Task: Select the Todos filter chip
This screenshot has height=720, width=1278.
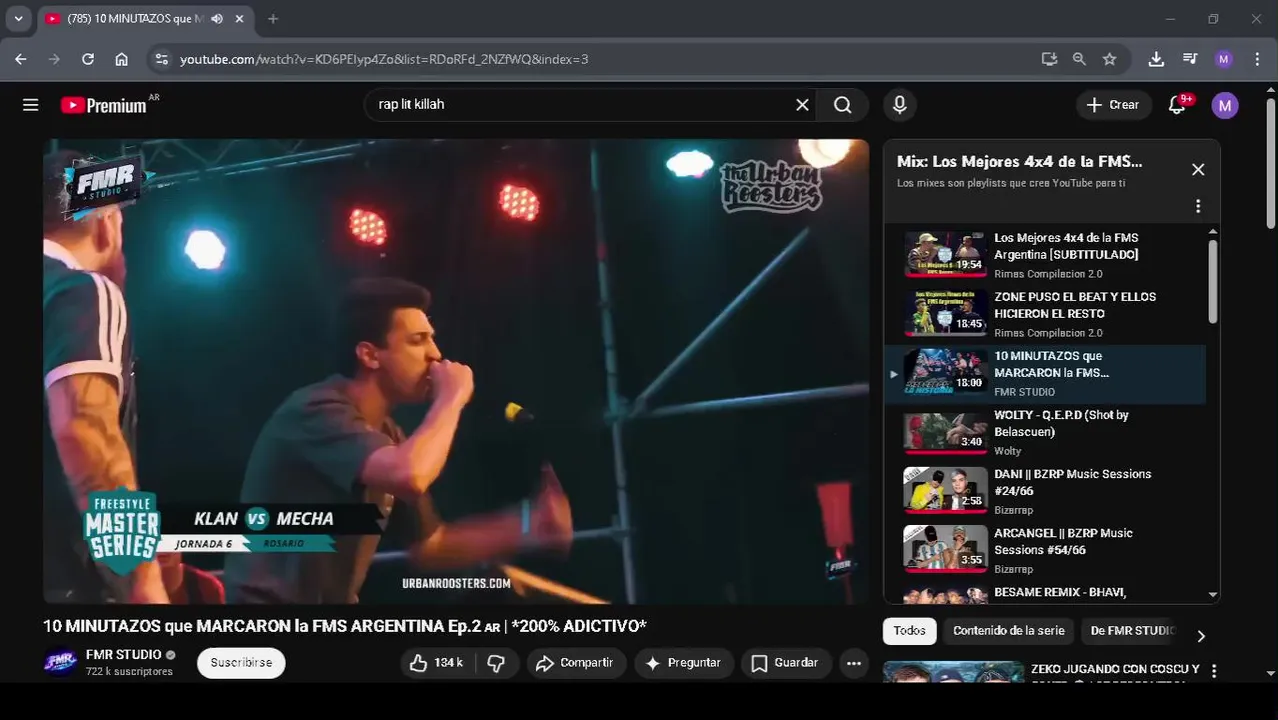Action: pyautogui.click(x=909, y=631)
